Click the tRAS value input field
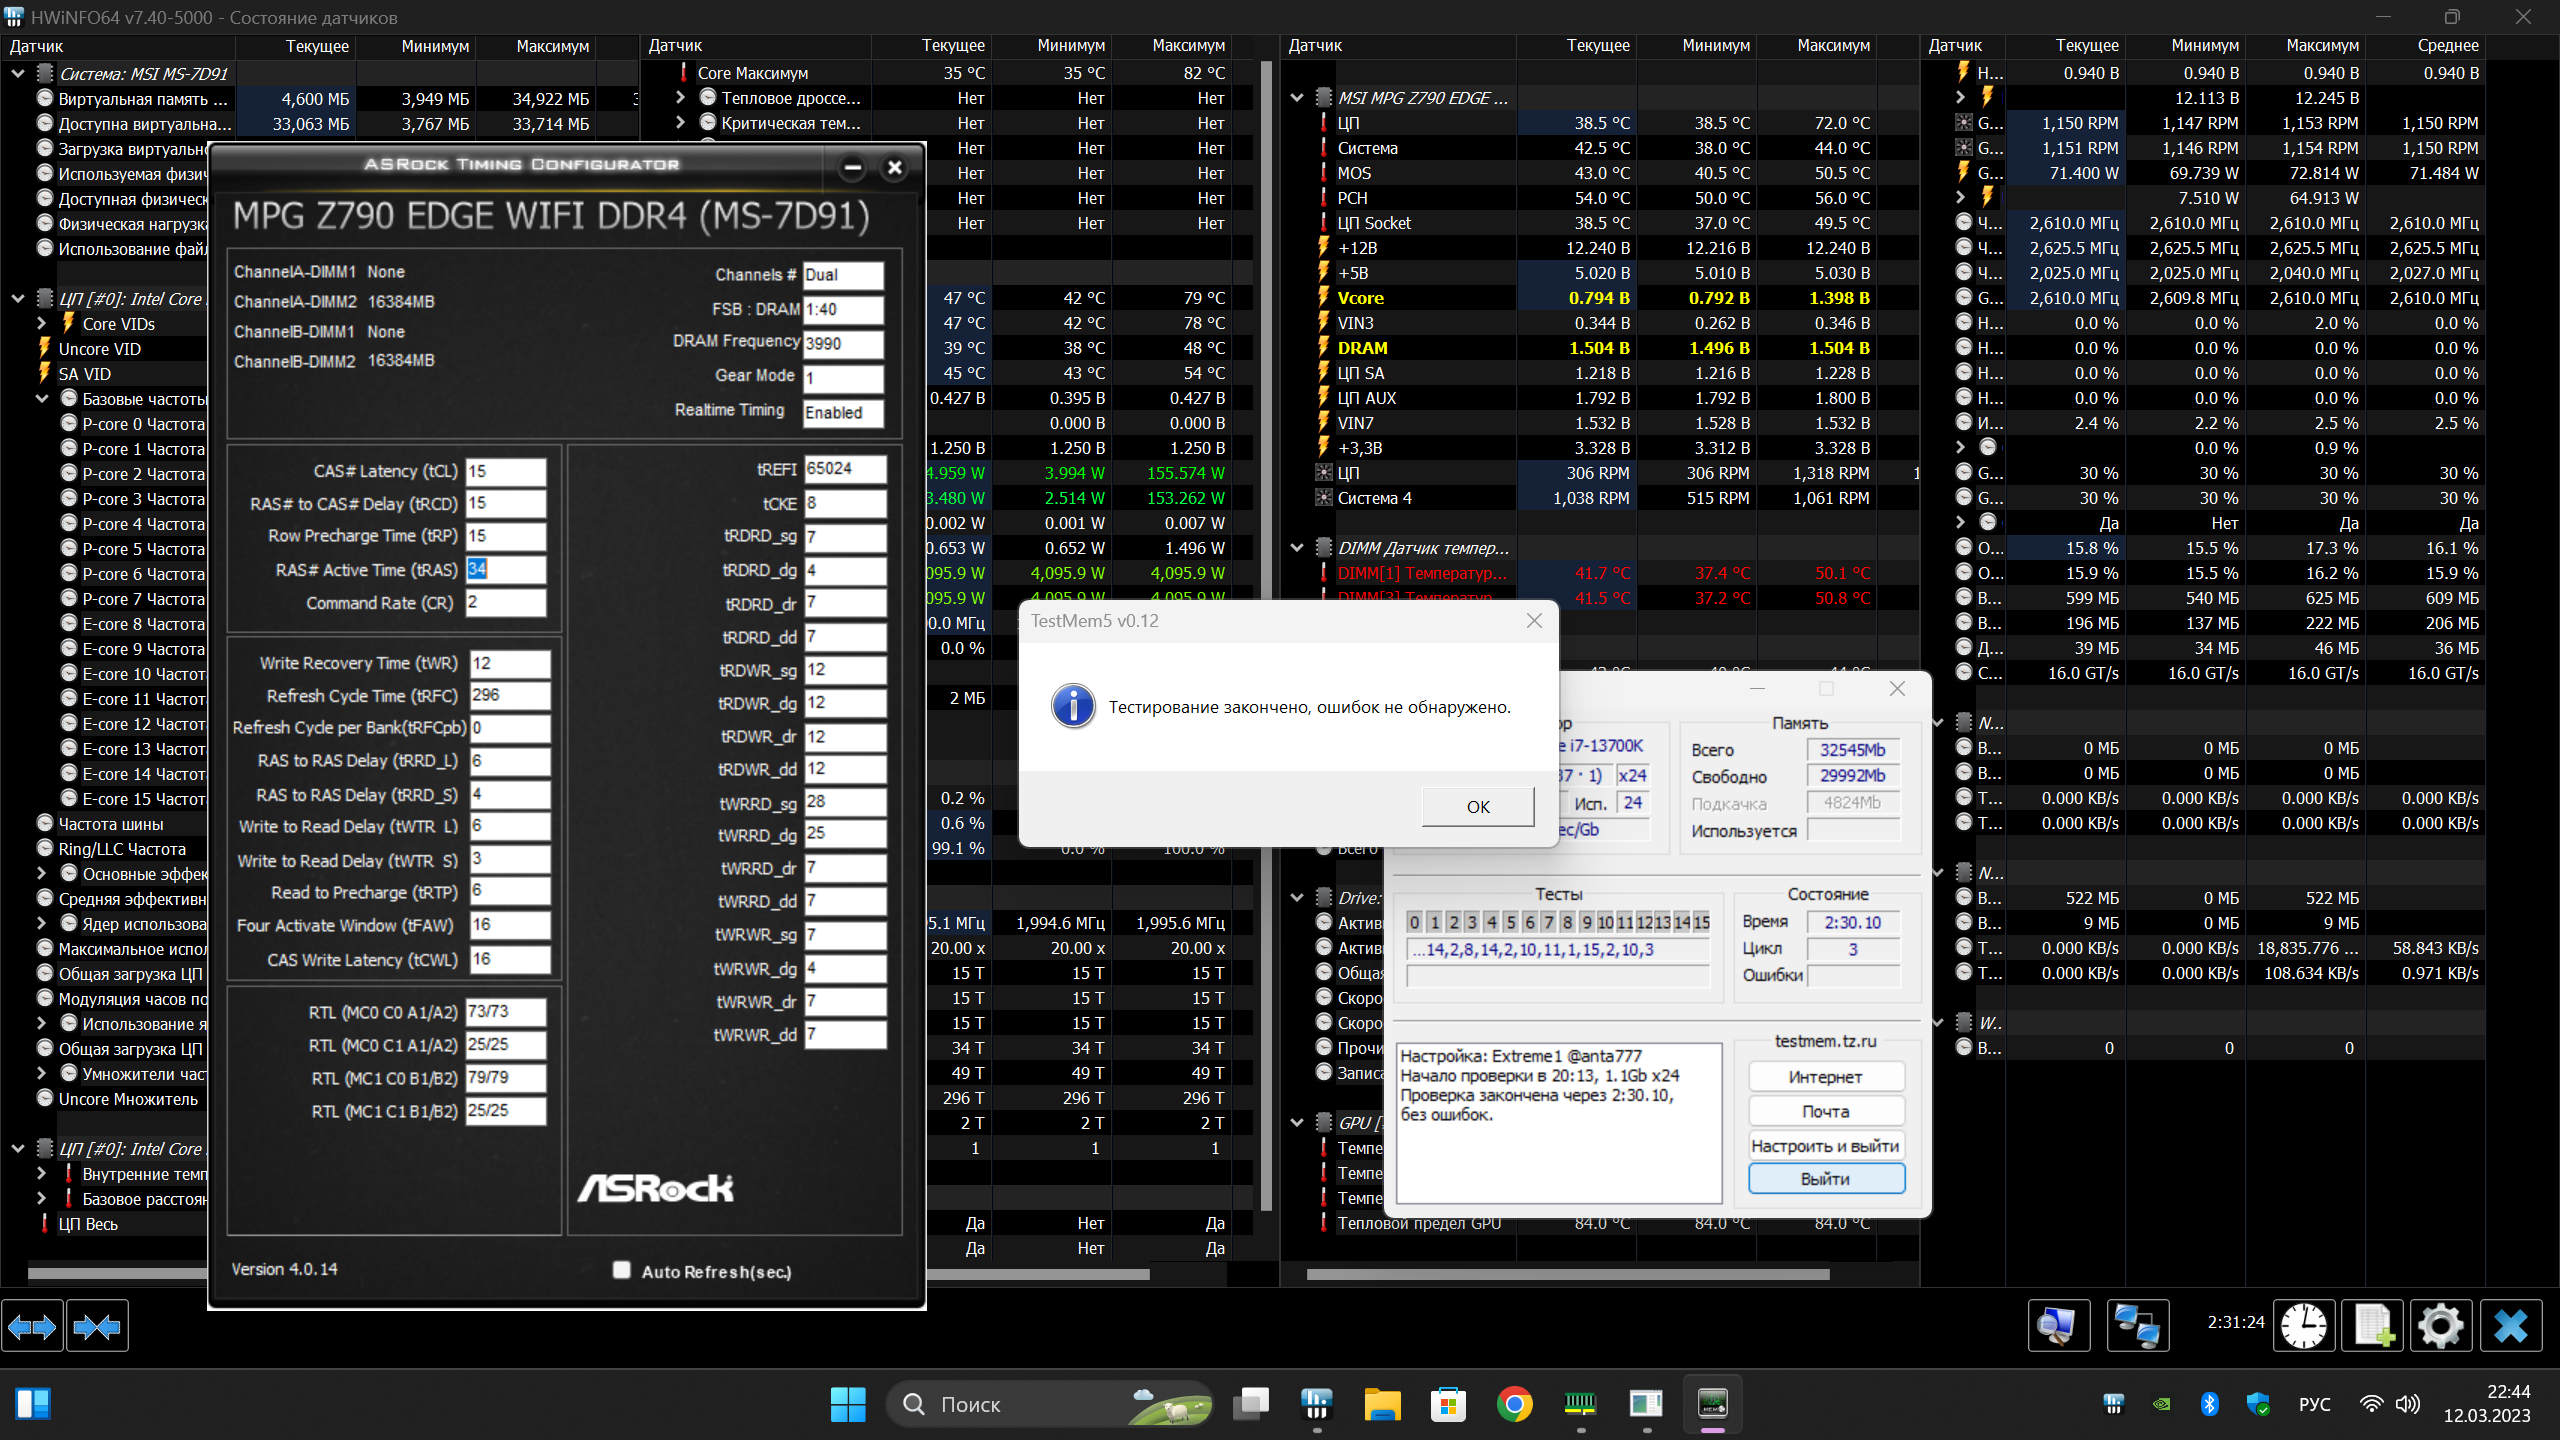Image resolution: width=2560 pixels, height=1440 pixels. tap(506, 569)
